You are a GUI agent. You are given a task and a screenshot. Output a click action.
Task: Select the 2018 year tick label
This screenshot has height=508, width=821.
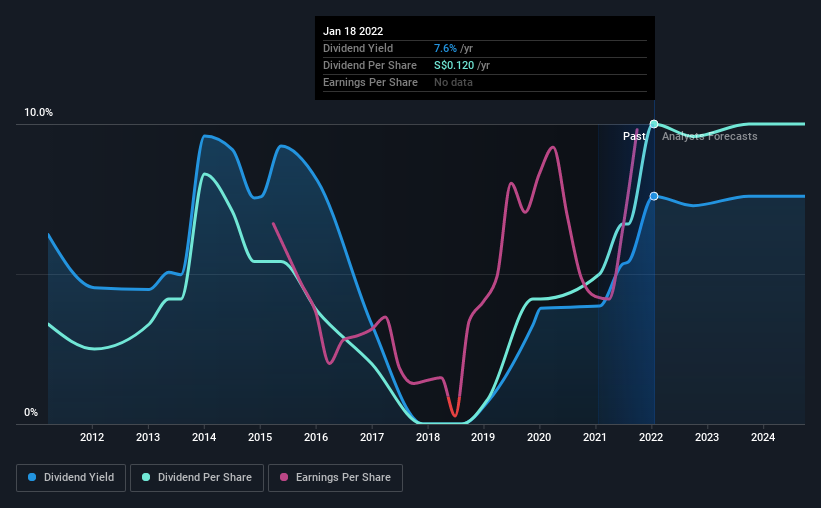pos(428,437)
